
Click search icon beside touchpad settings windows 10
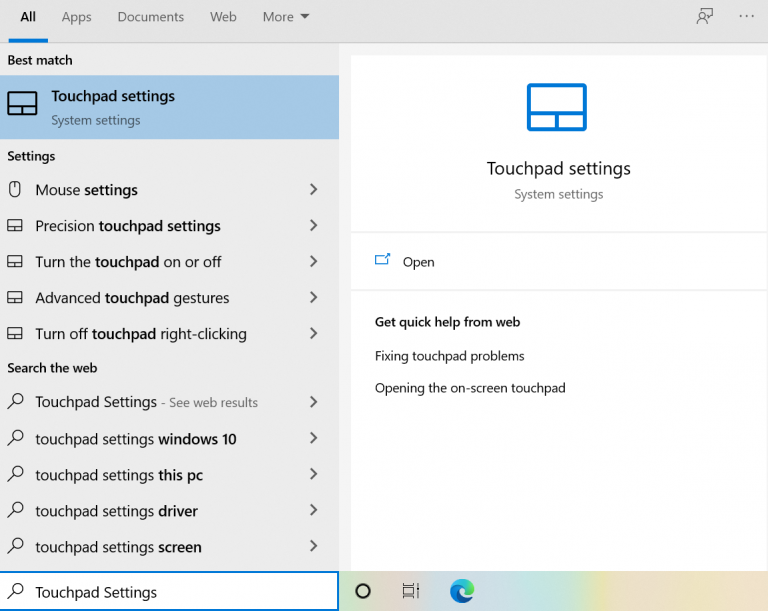coord(16,438)
